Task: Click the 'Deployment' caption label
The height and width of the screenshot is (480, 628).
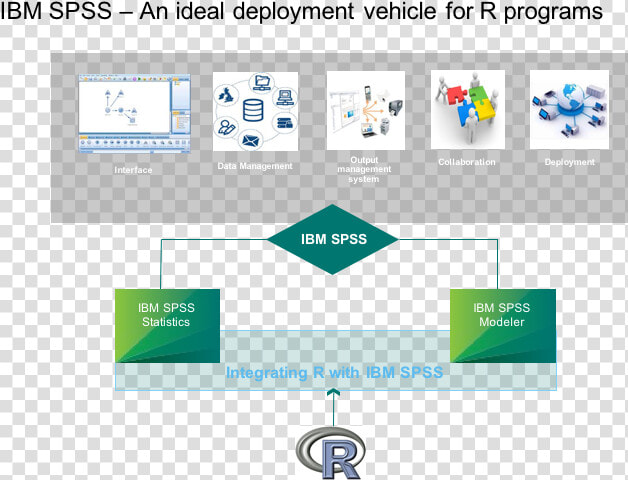Action: point(570,162)
